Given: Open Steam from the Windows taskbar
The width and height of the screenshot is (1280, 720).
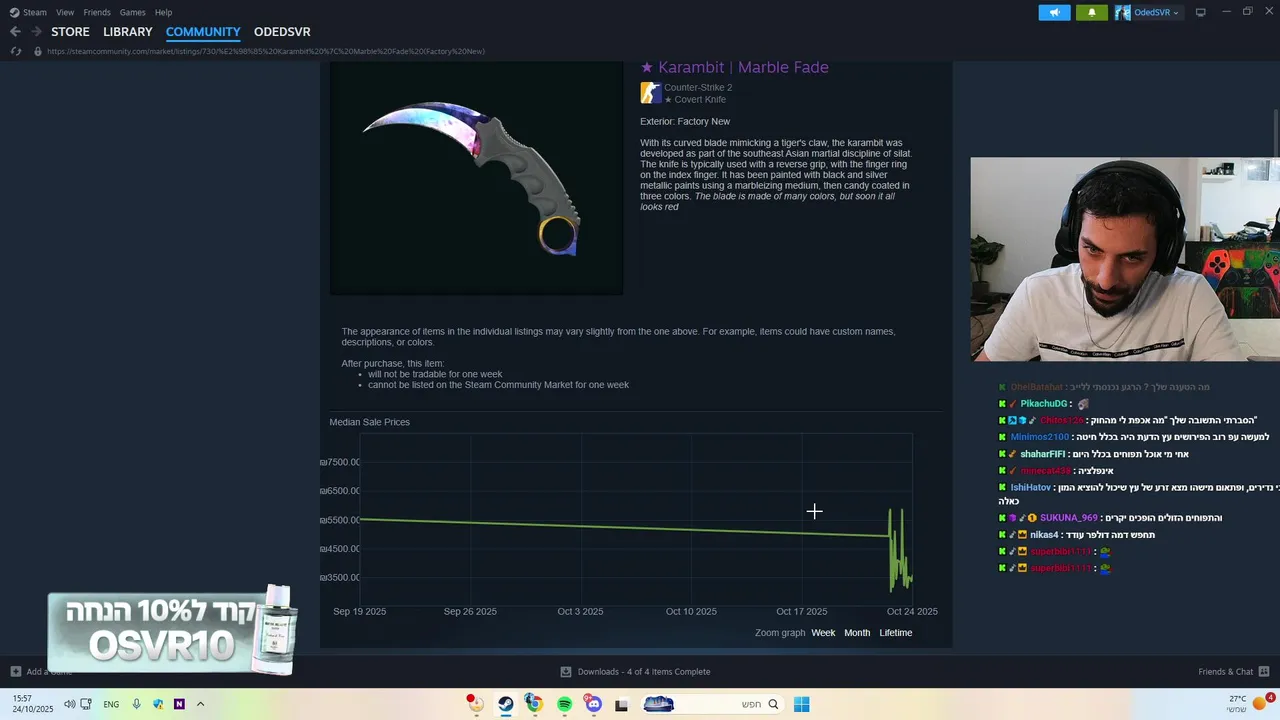Looking at the screenshot, I should (506, 704).
